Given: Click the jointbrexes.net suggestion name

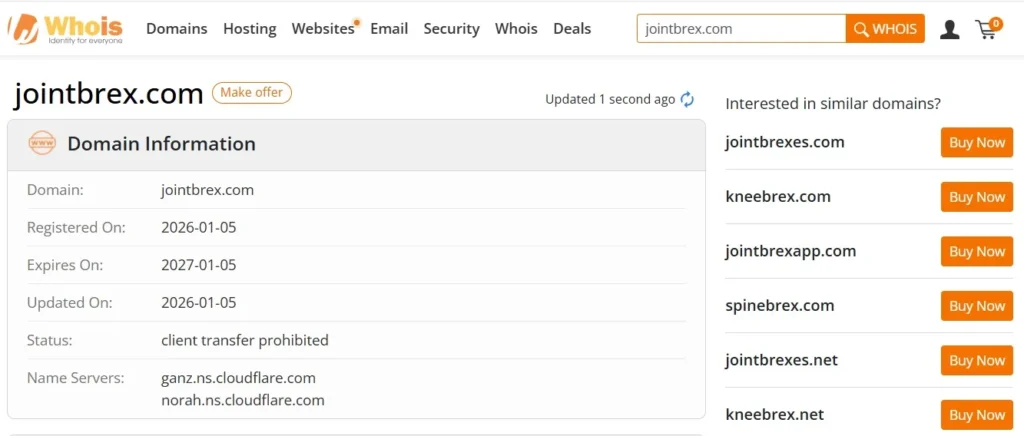Looking at the screenshot, I should coord(782,360).
